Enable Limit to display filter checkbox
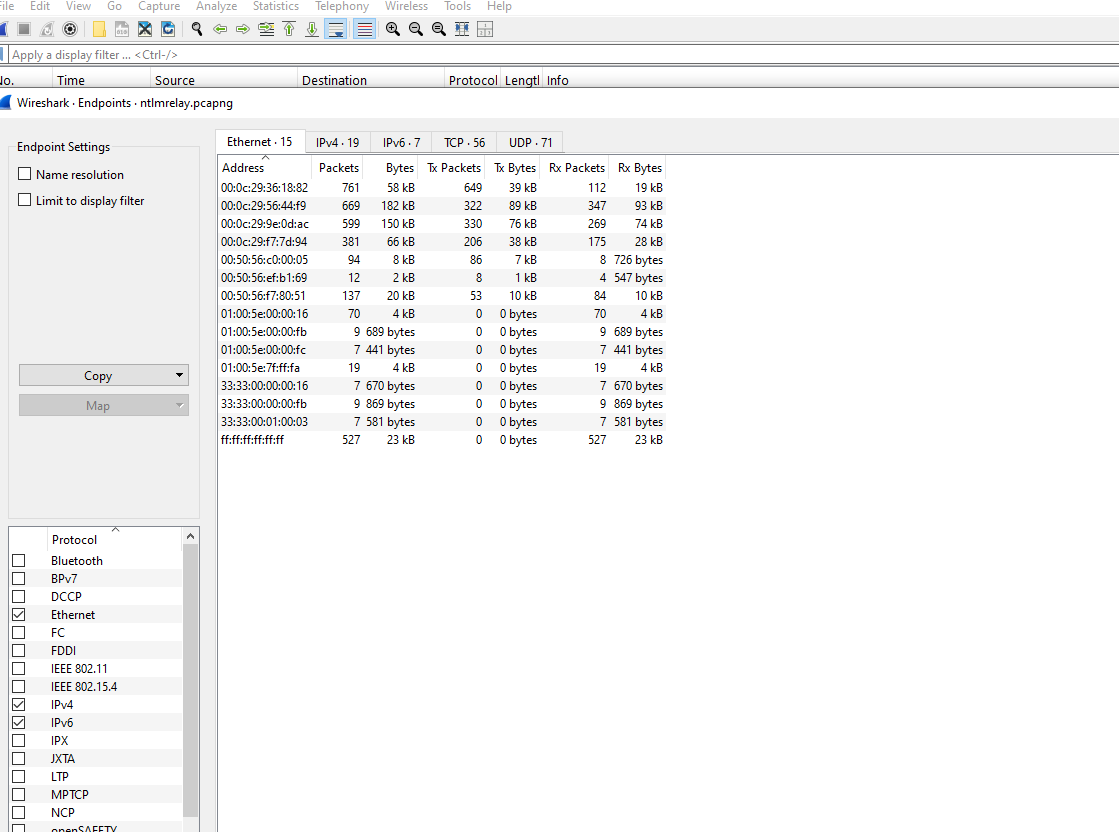 [x=25, y=201]
